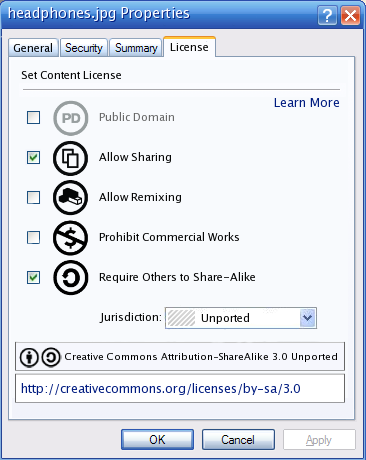The height and width of the screenshot is (460, 366).
Task: Close the headphones.jpg Properties dialog
Action: tap(350, 15)
